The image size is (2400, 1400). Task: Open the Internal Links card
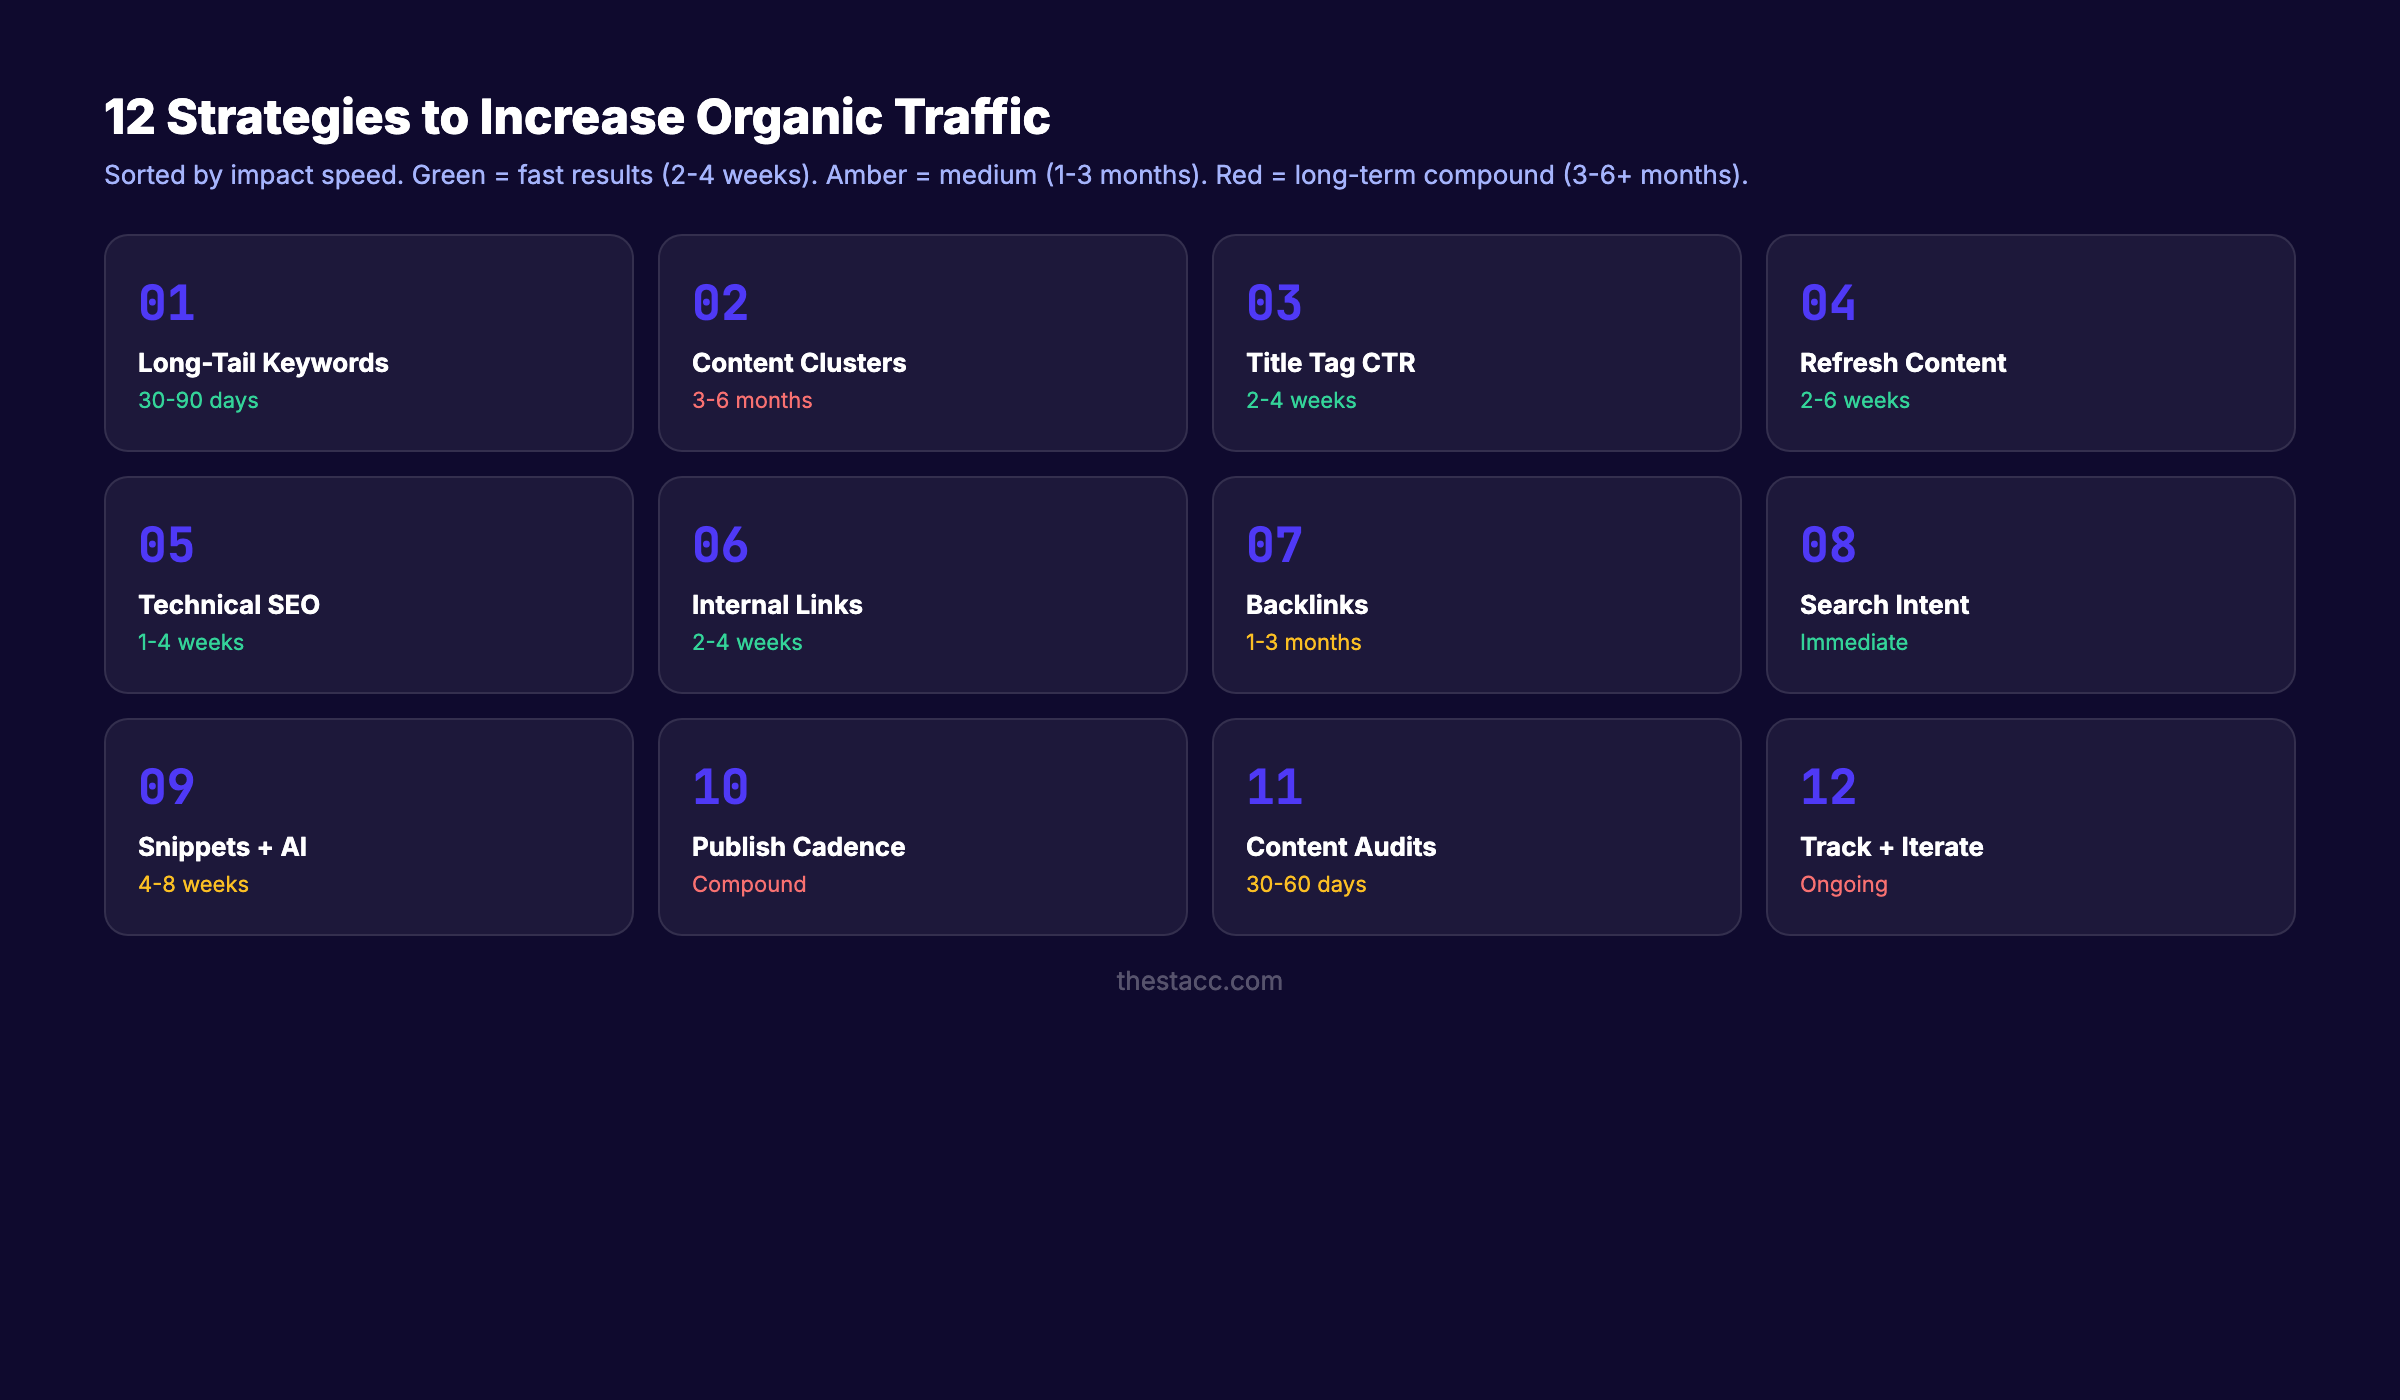pos(922,585)
